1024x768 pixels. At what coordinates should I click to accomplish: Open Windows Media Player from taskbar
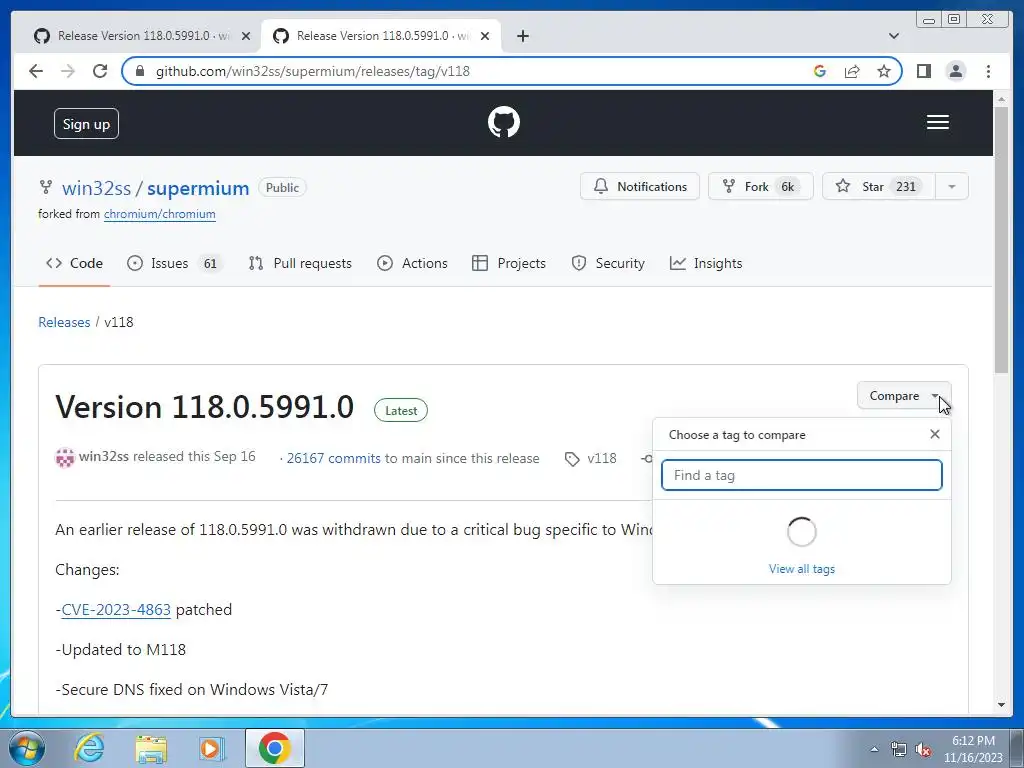point(212,748)
